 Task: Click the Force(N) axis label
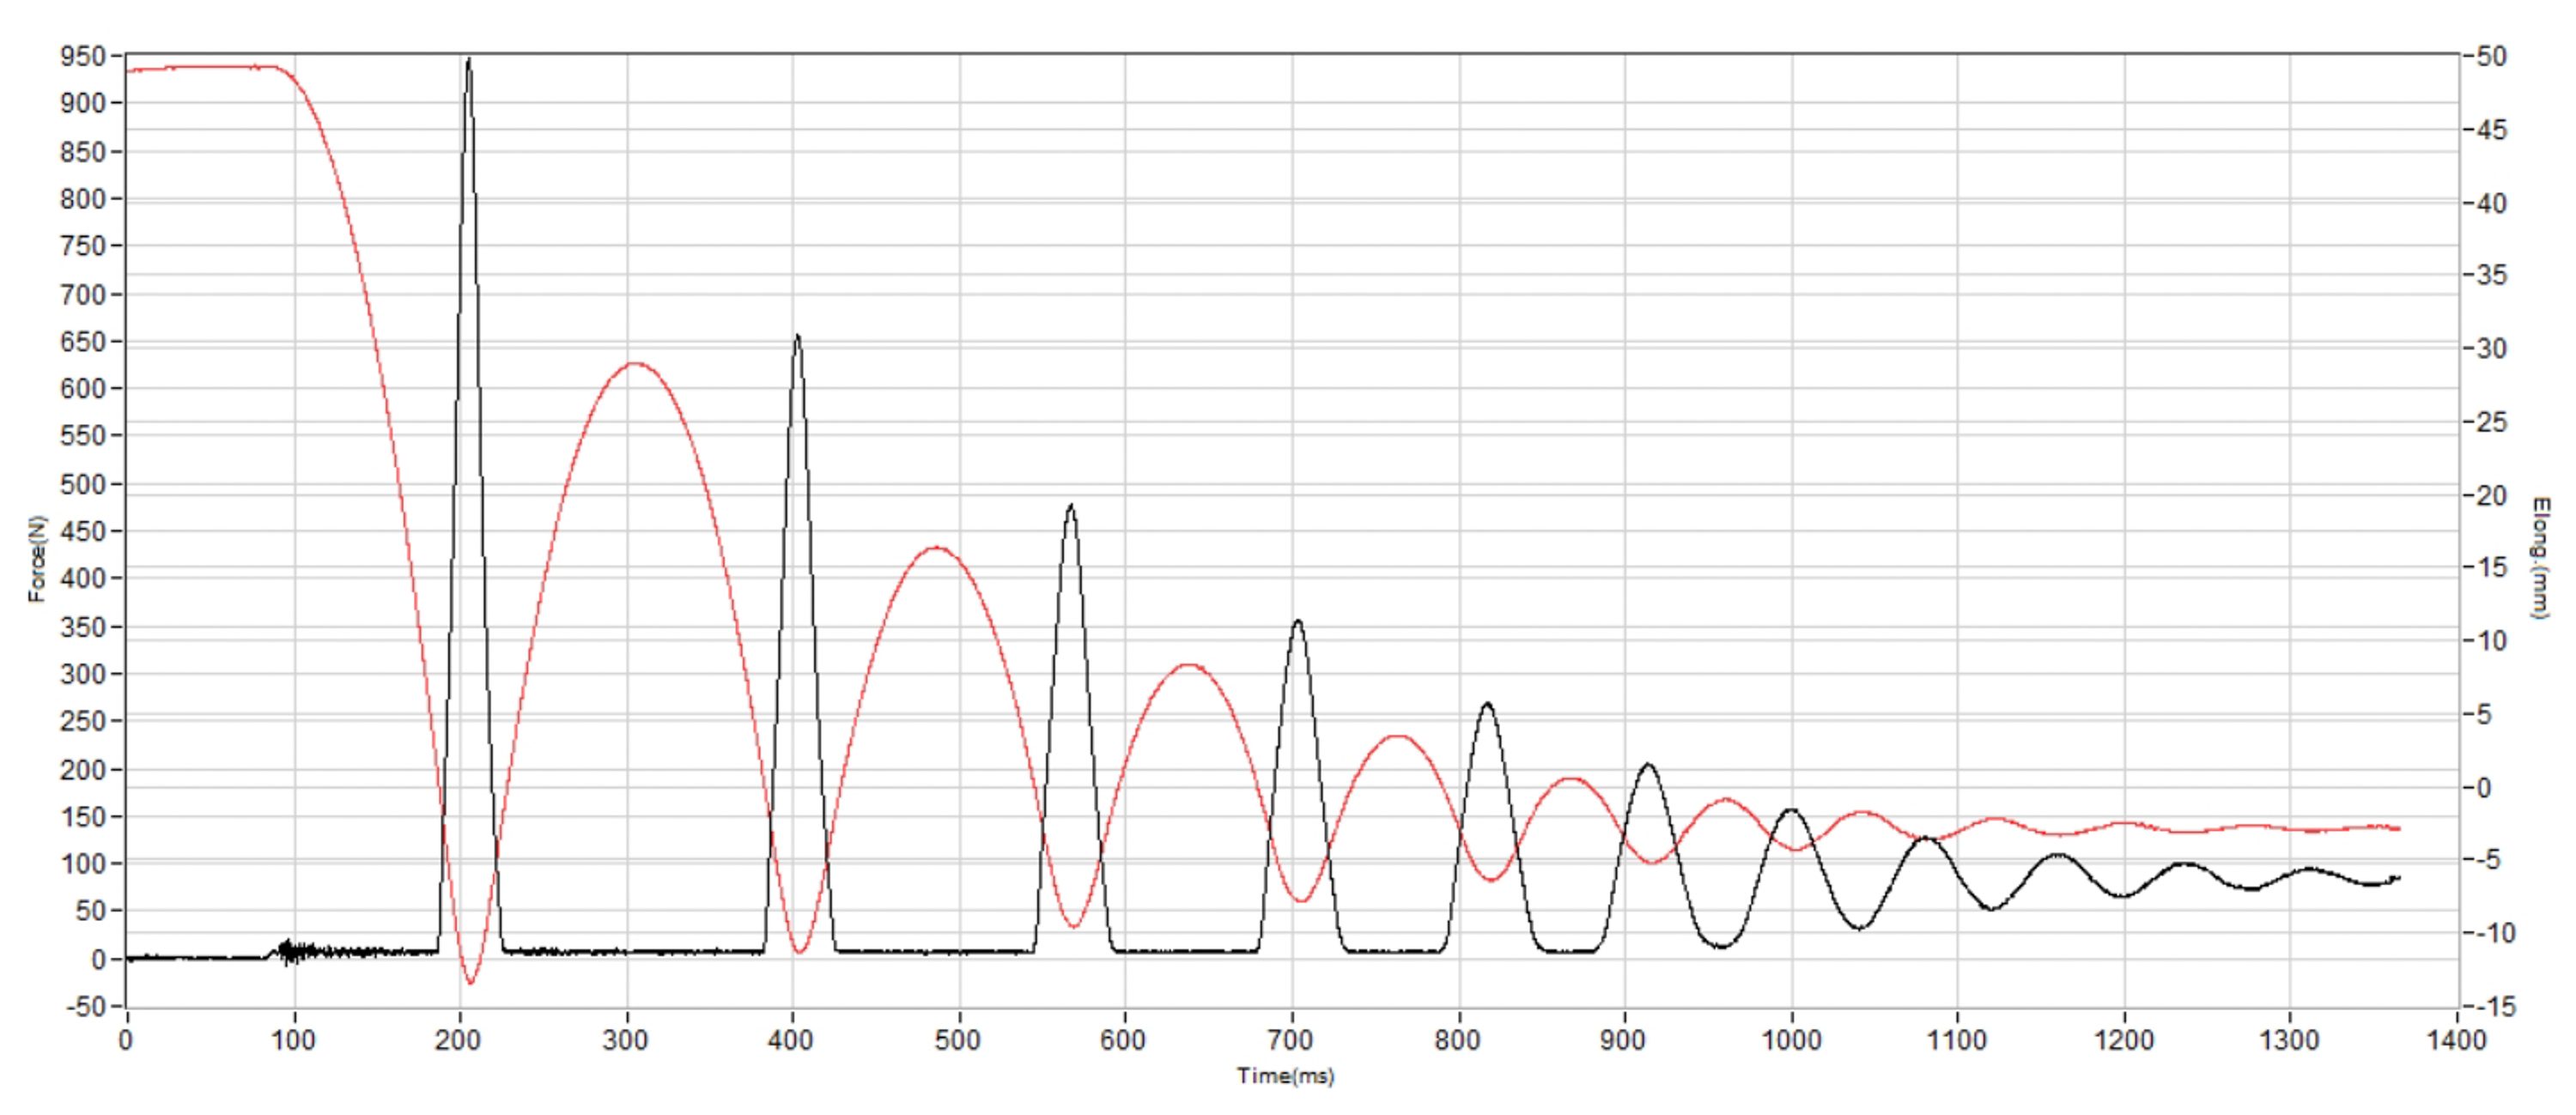tap(37, 559)
